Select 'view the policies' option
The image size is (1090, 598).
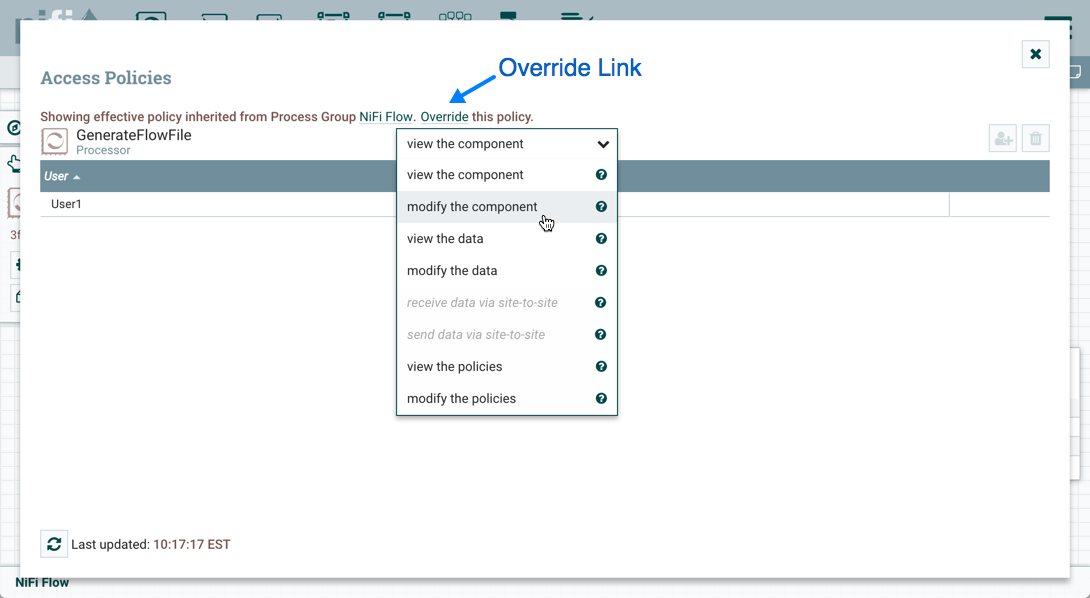[454, 367]
